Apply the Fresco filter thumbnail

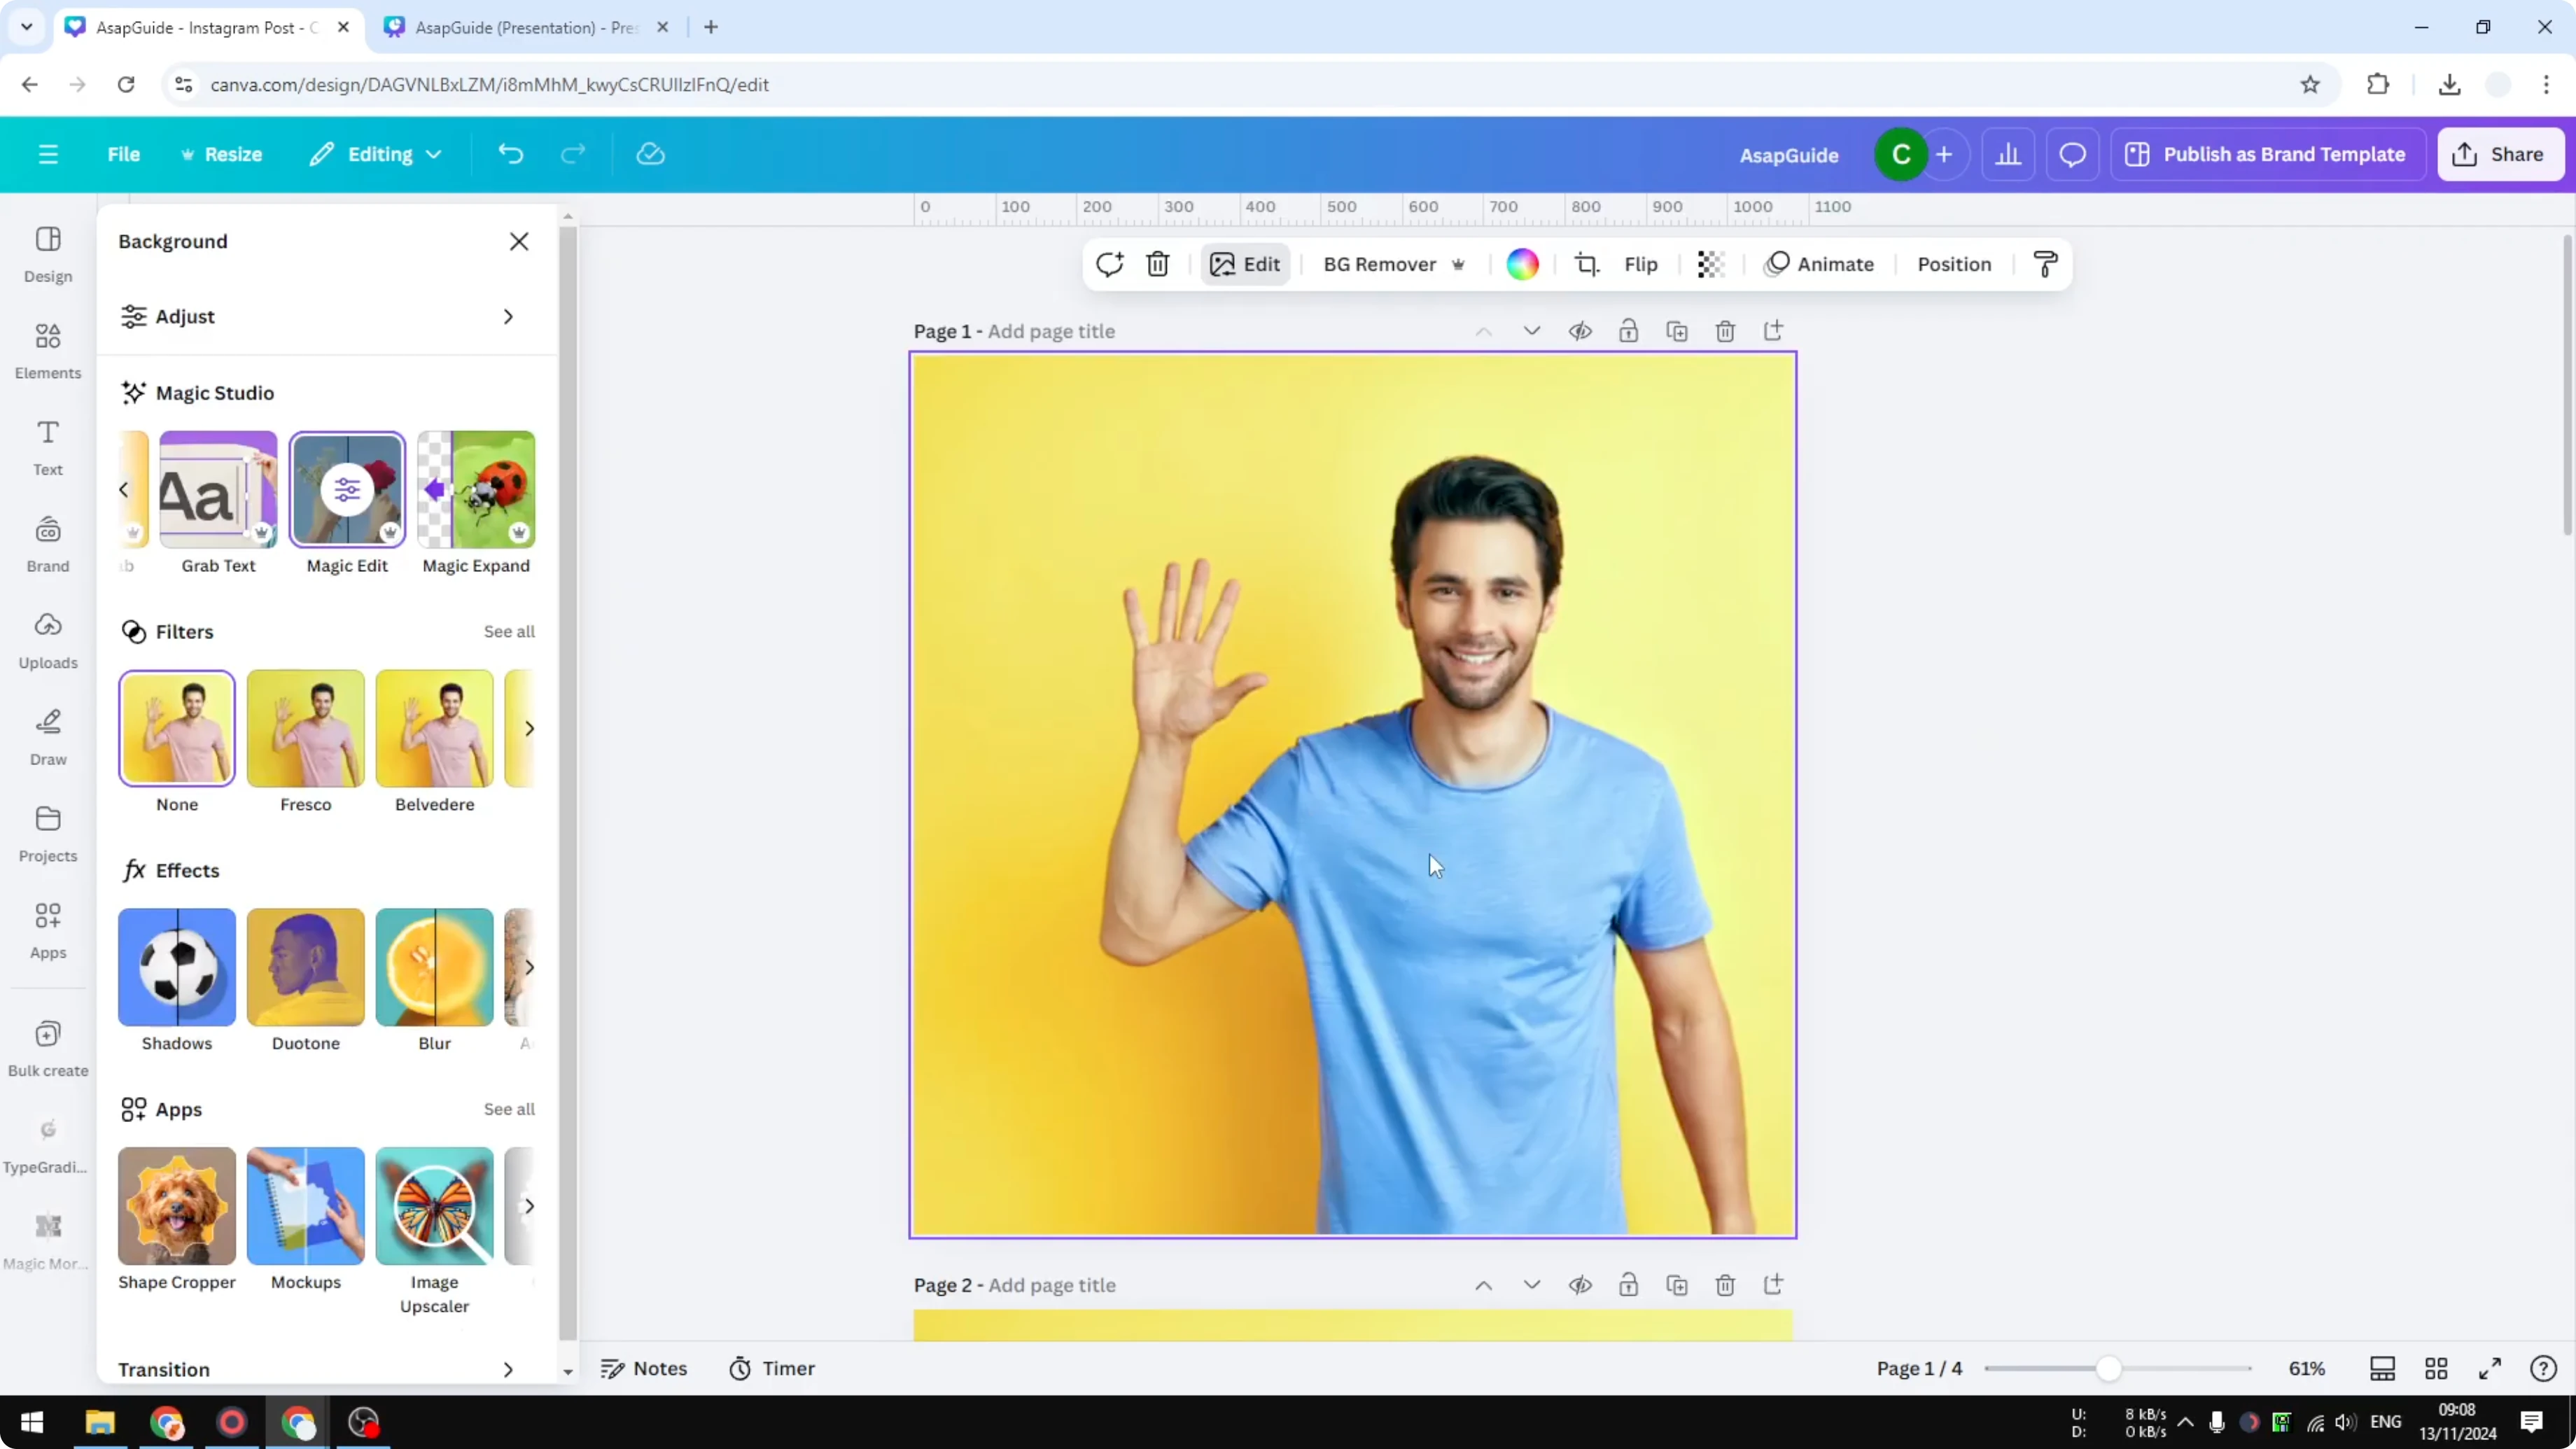tap(305, 728)
